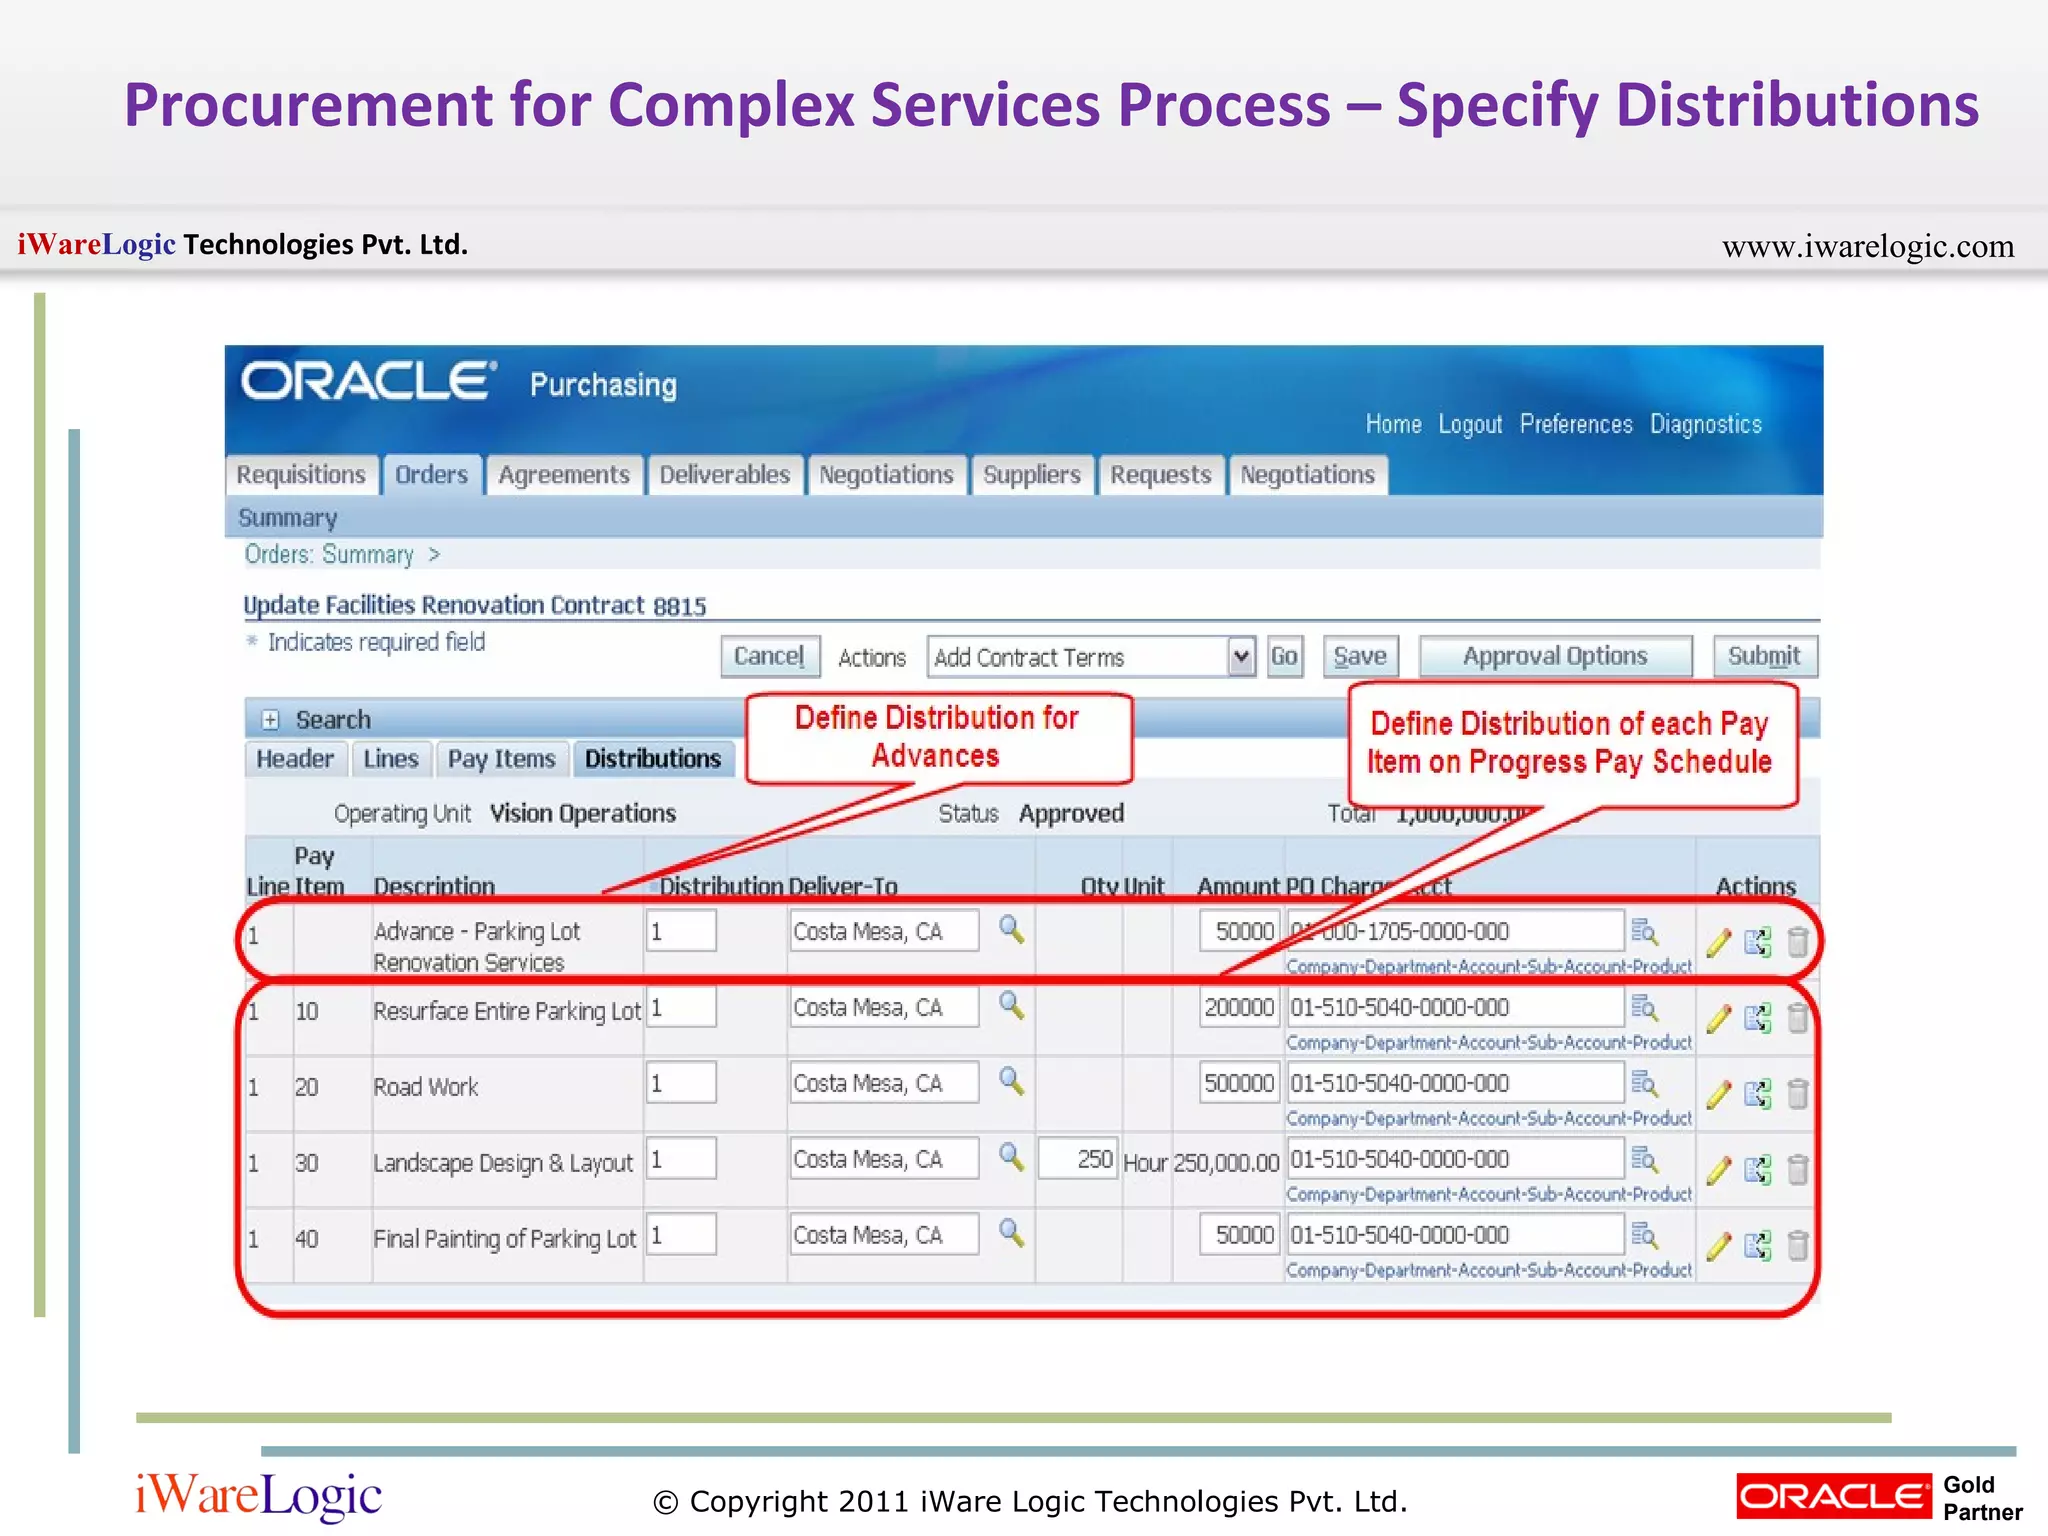
Task: Click the Go button
Action: (1285, 657)
